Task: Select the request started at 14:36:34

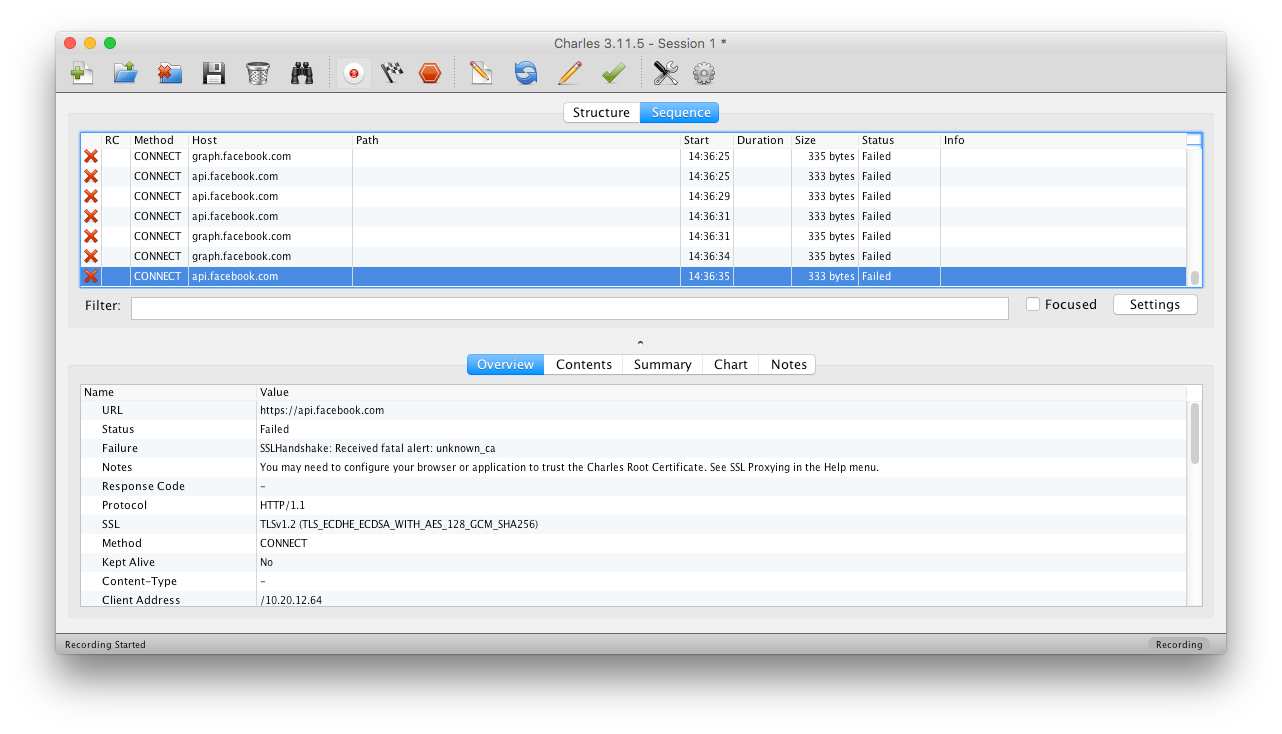Action: [634, 256]
